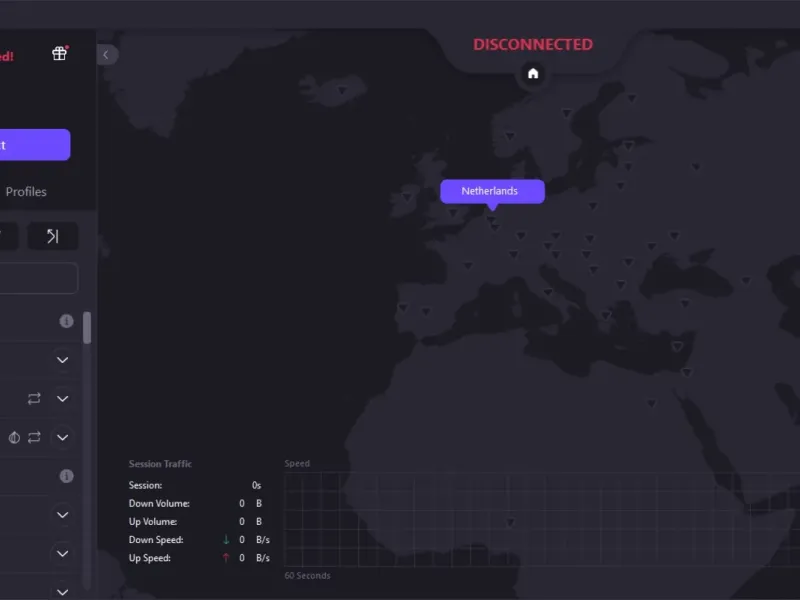Click the home icon below DISCONNECTED
Viewport: 800px width, 600px height.
pos(533,73)
